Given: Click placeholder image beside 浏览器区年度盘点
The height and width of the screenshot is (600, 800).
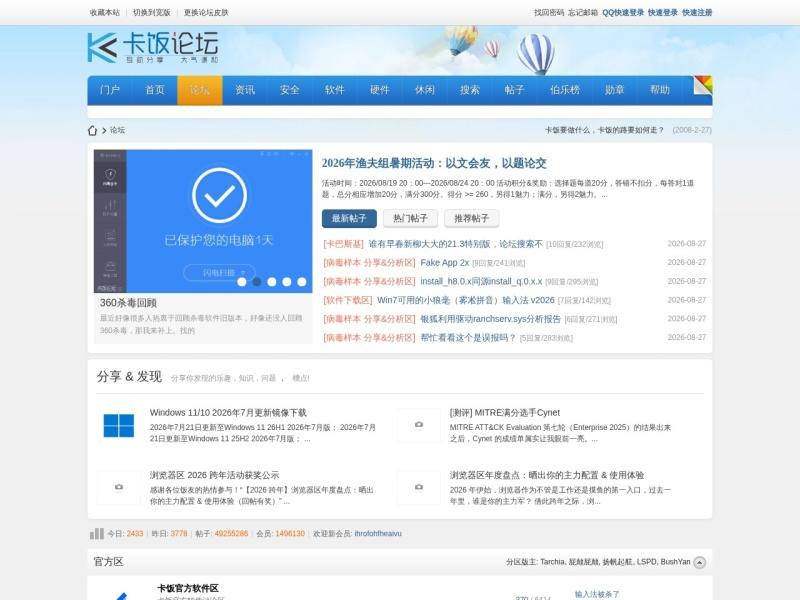Looking at the screenshot, I should tap(419, 487).
